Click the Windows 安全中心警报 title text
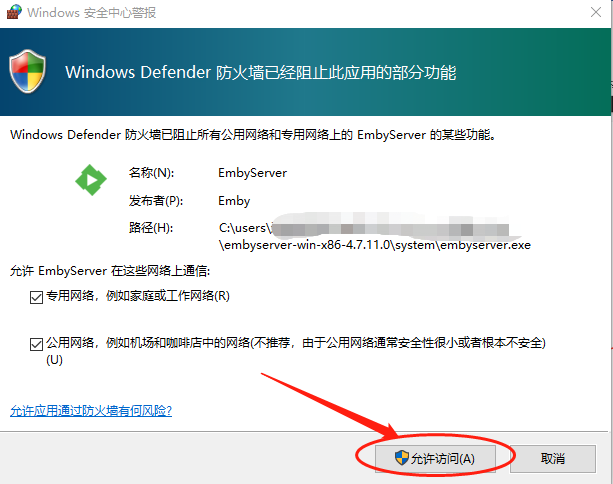 92,13
